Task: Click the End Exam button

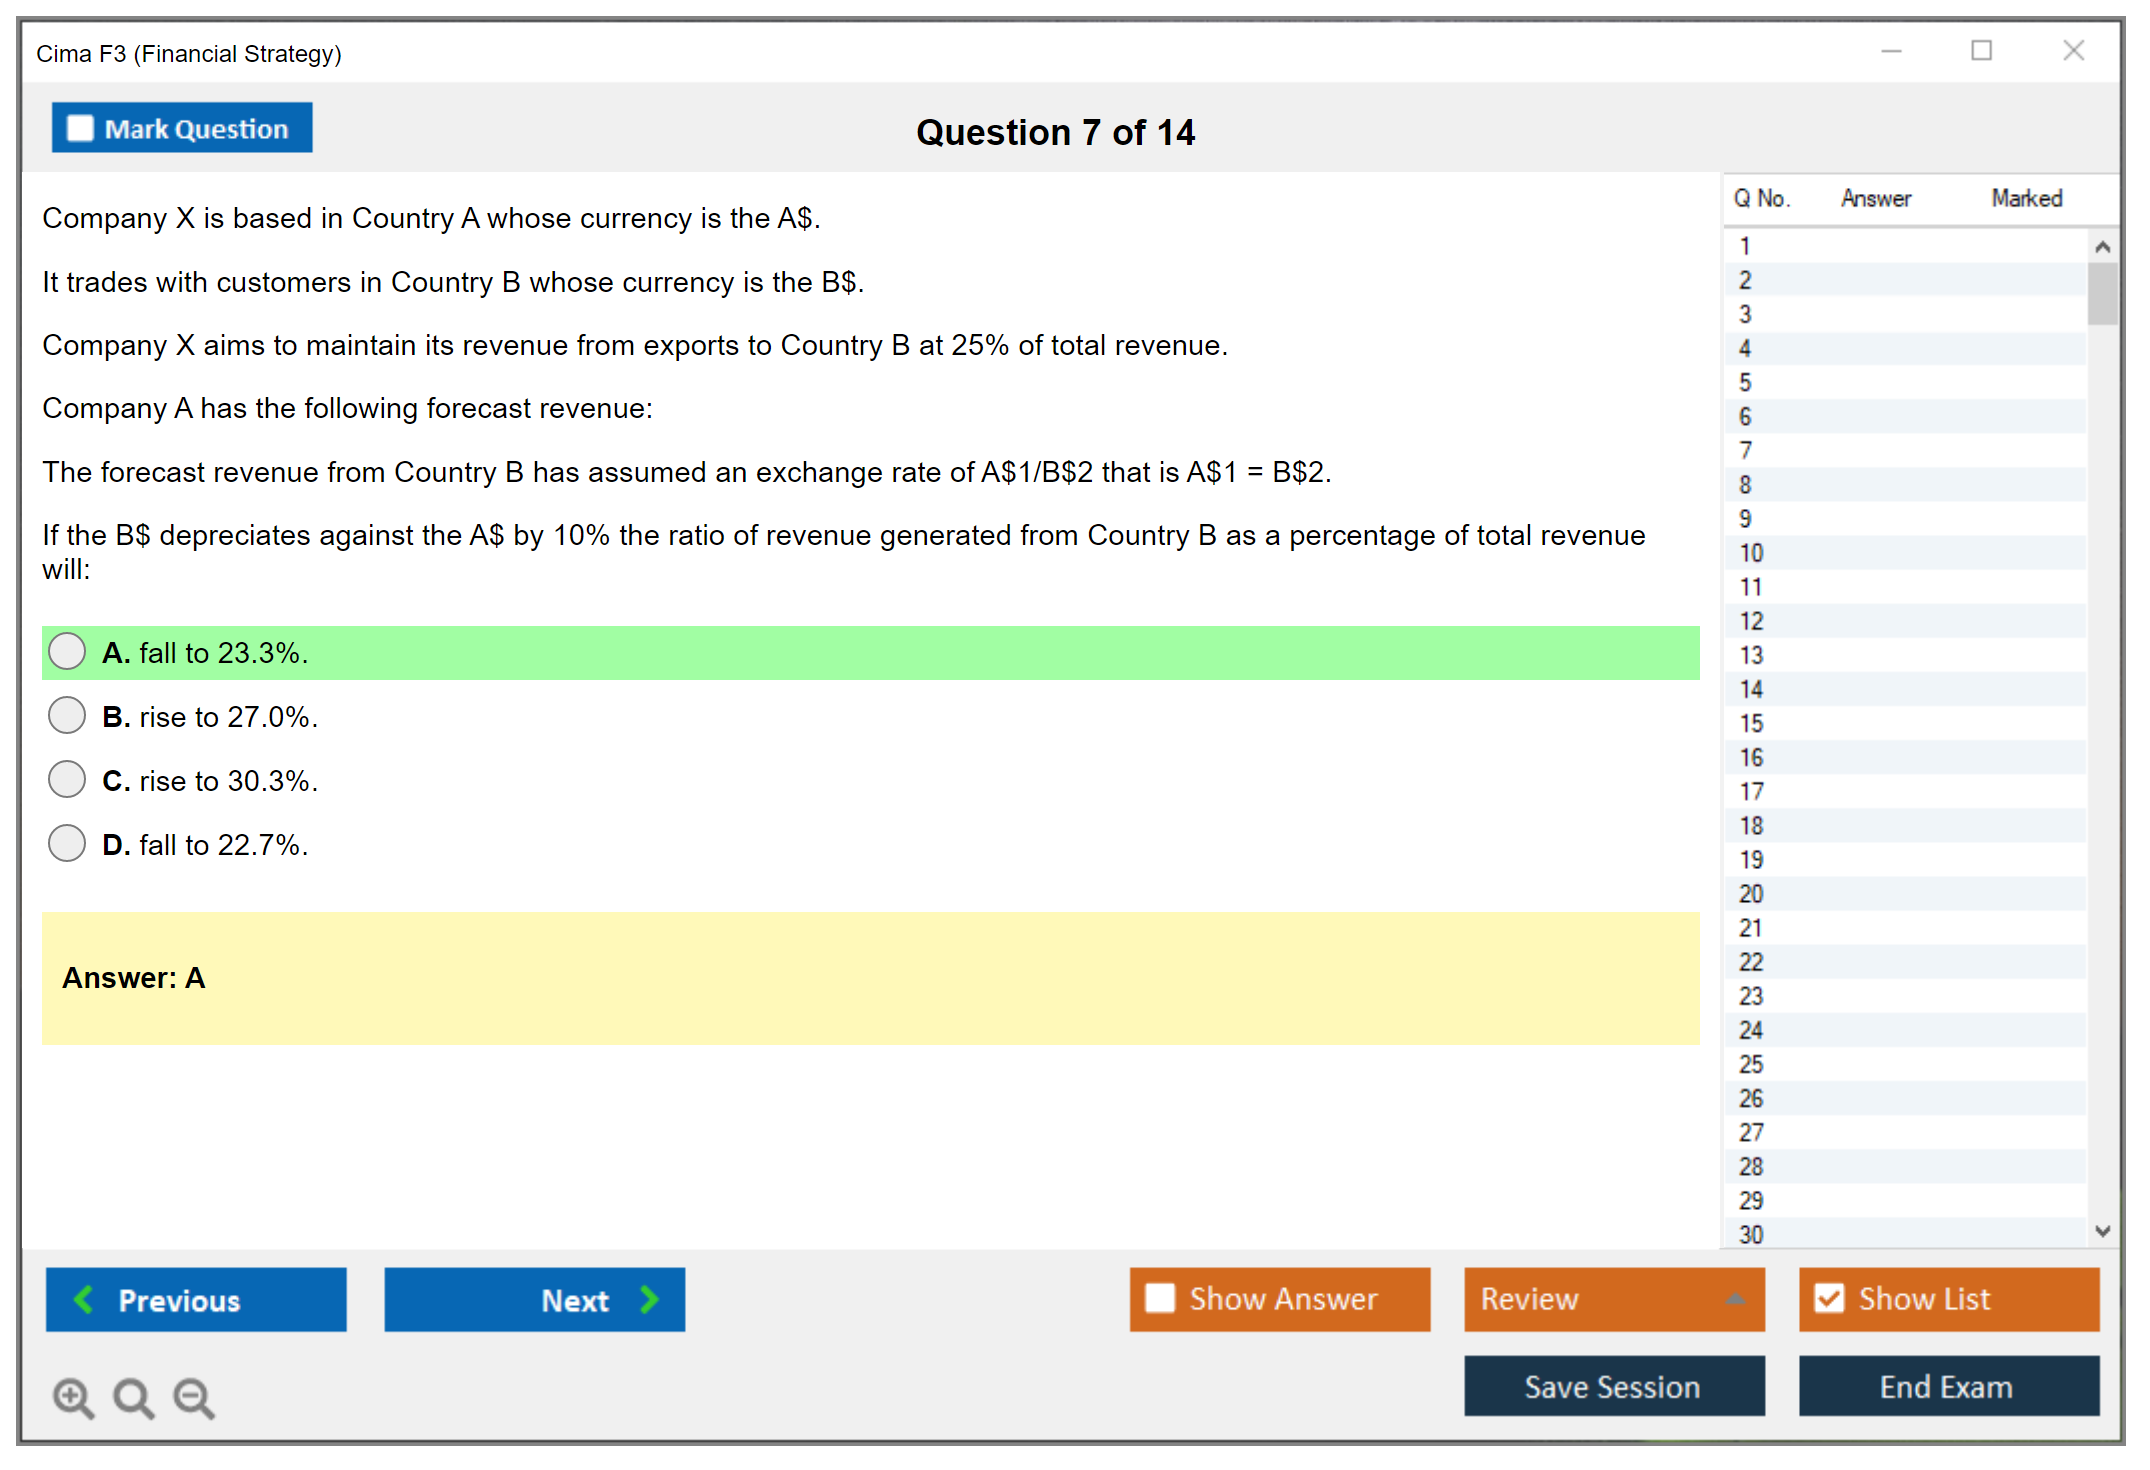Action: tap(1947, 1386)
